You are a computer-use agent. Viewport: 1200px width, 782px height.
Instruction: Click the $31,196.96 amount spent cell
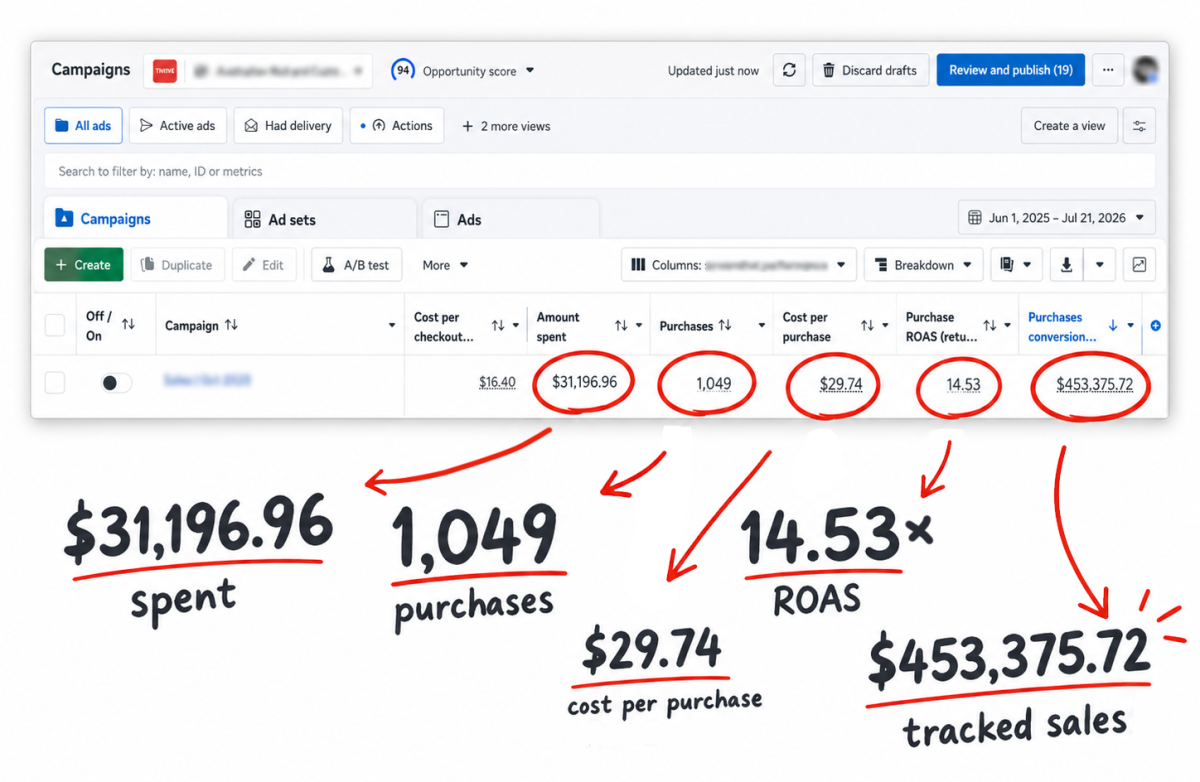pos(584,383)
